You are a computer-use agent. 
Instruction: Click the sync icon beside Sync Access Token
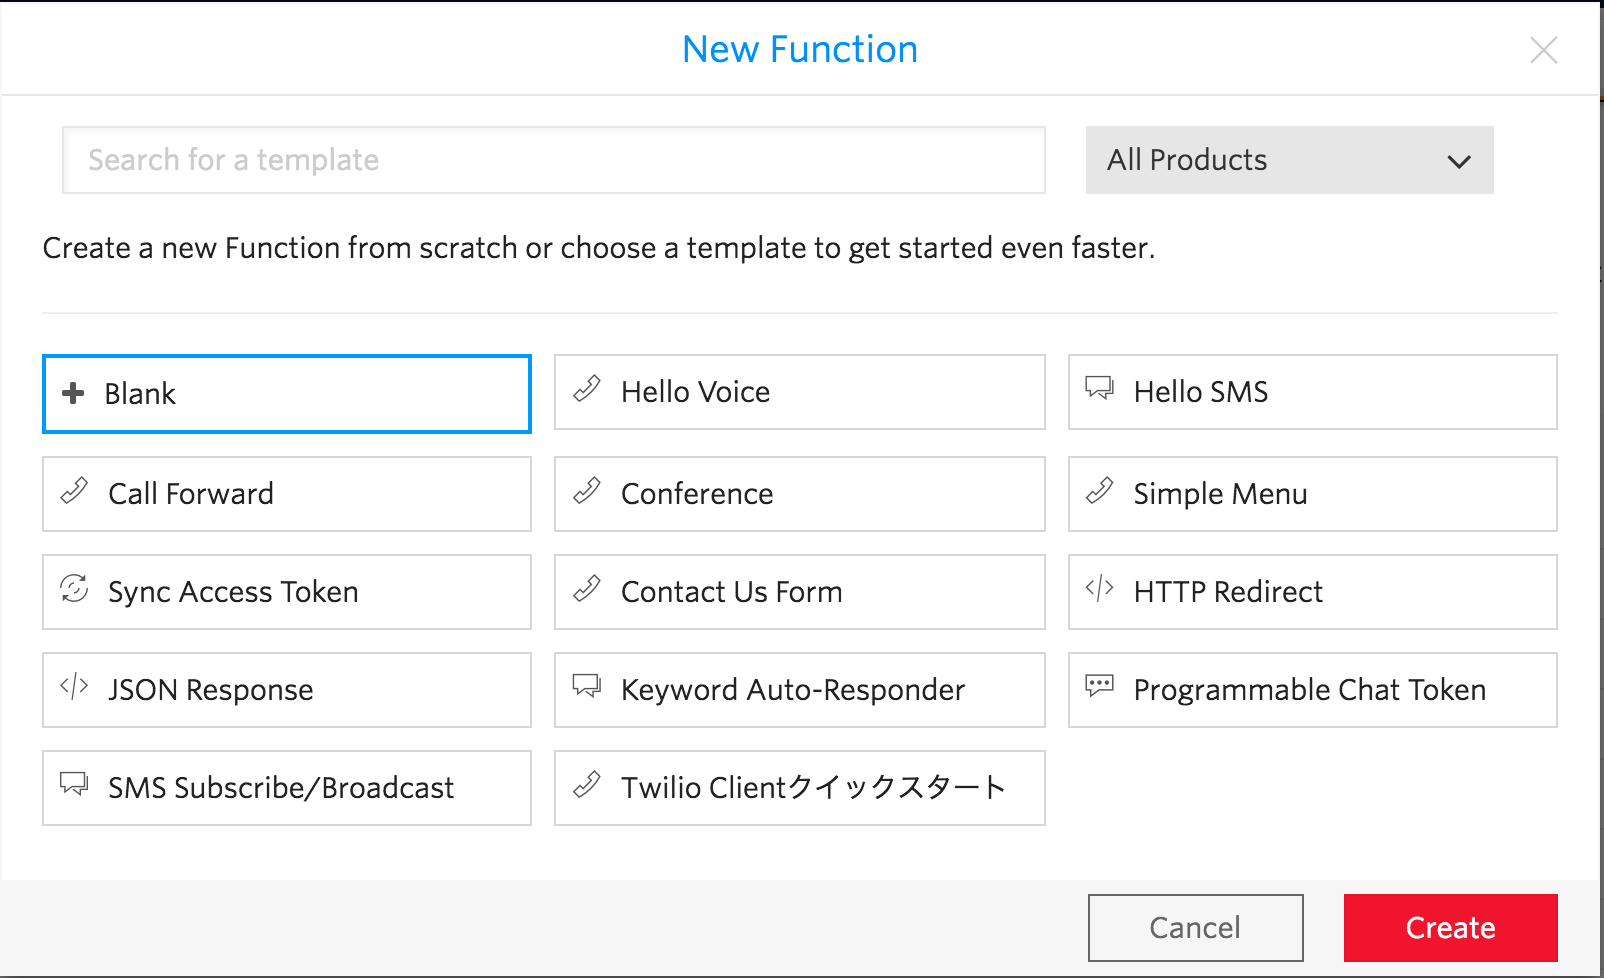coord(74,588)
